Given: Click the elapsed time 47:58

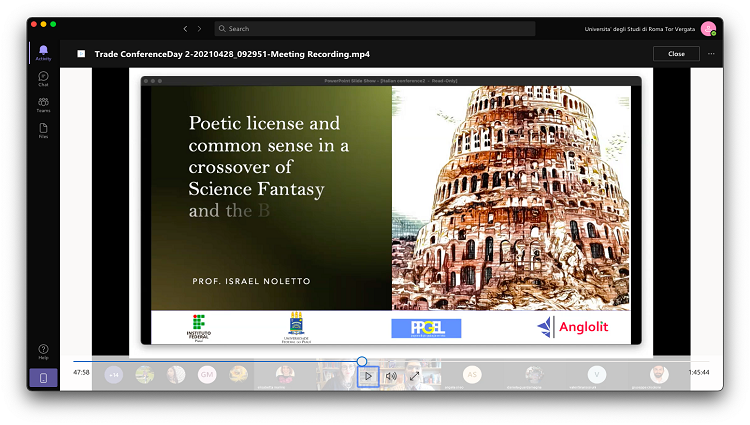Looking at the screenshot, I should click(x=81, y=372).
